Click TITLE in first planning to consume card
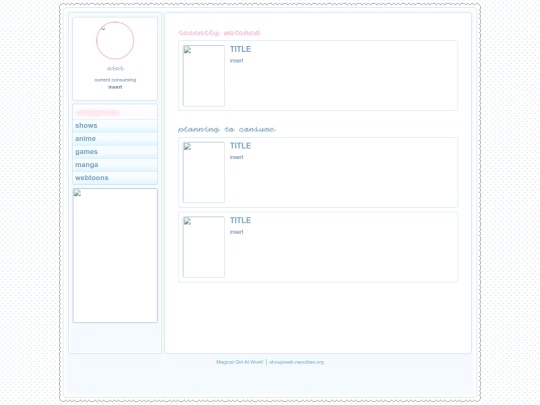 tap(240, 146)
